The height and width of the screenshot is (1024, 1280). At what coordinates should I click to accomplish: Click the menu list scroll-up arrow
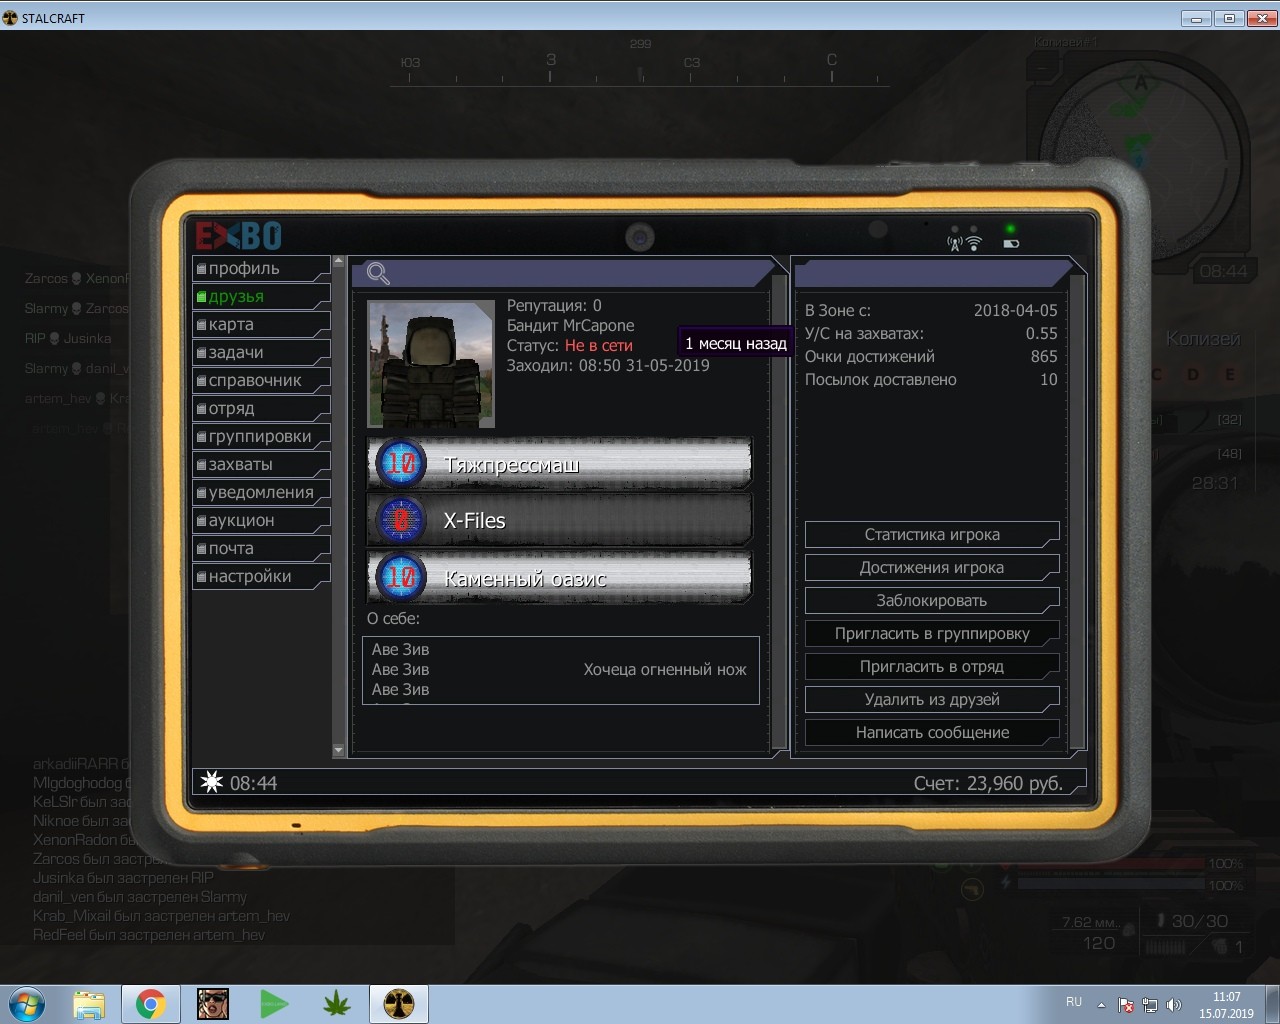(338, 262)
